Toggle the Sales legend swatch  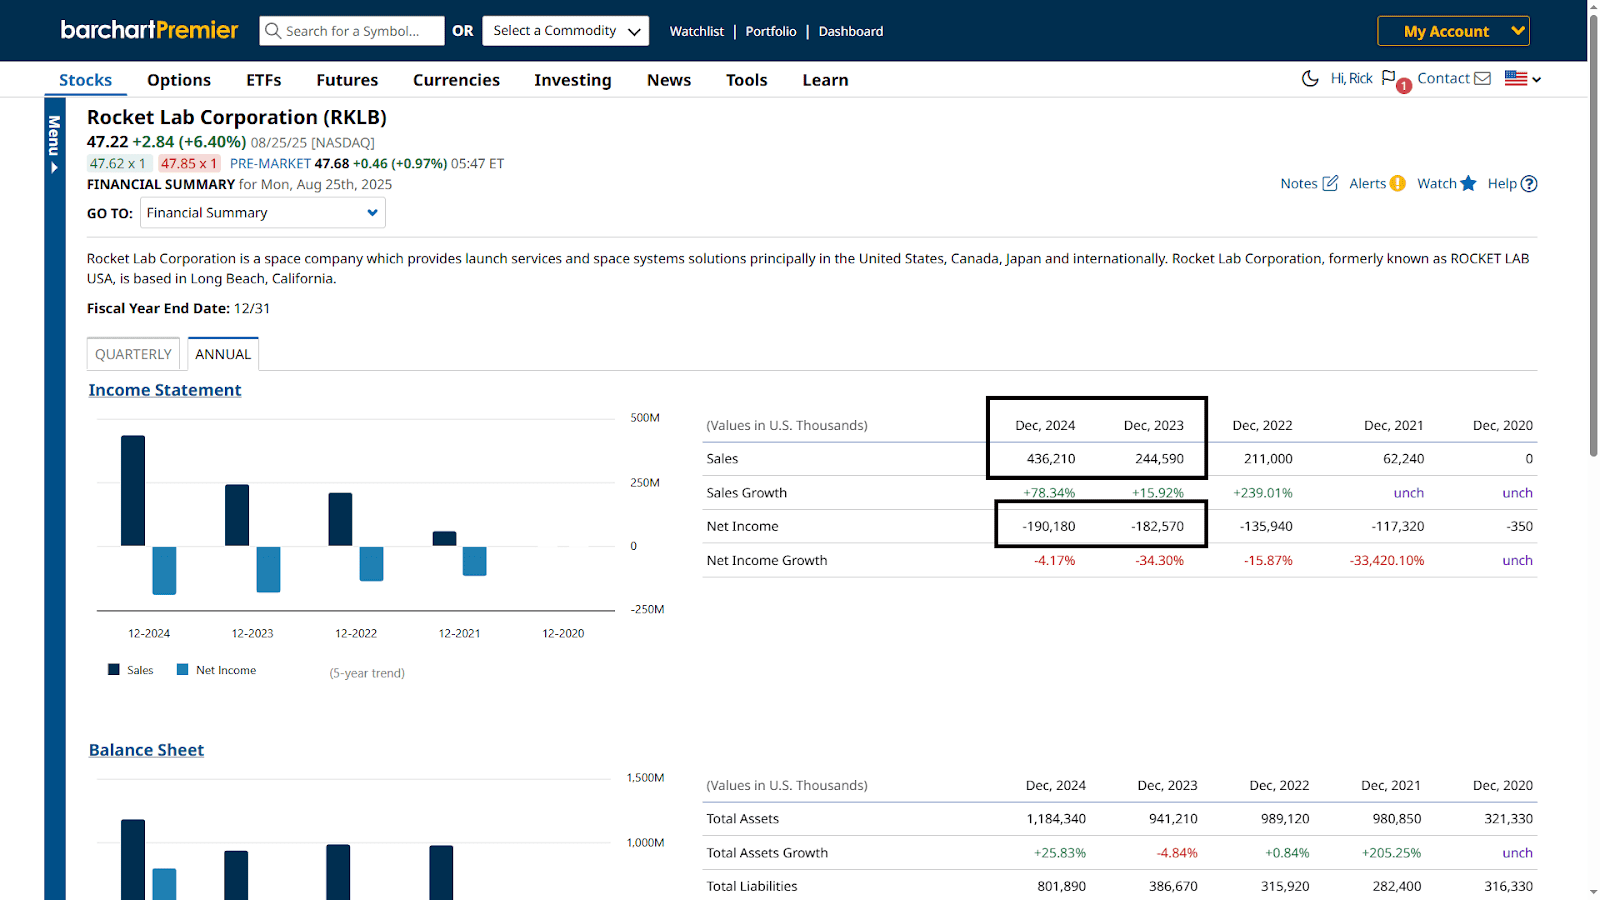pos(113,670)
